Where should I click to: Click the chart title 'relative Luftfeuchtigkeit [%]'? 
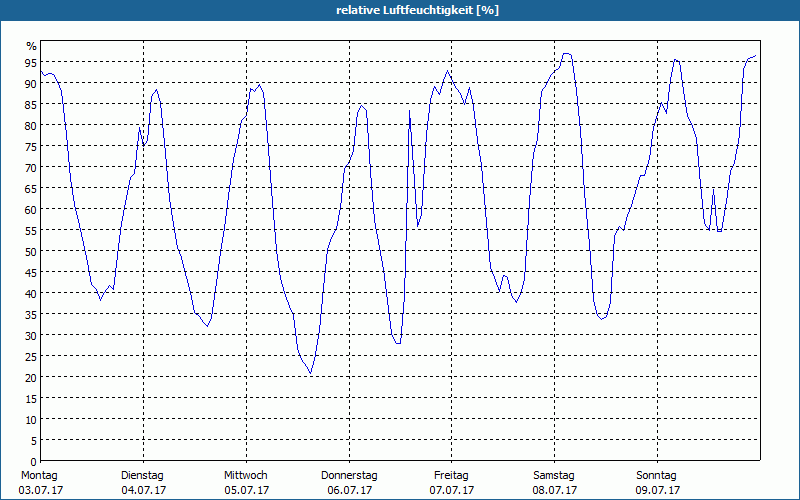(x=417, y=10)
